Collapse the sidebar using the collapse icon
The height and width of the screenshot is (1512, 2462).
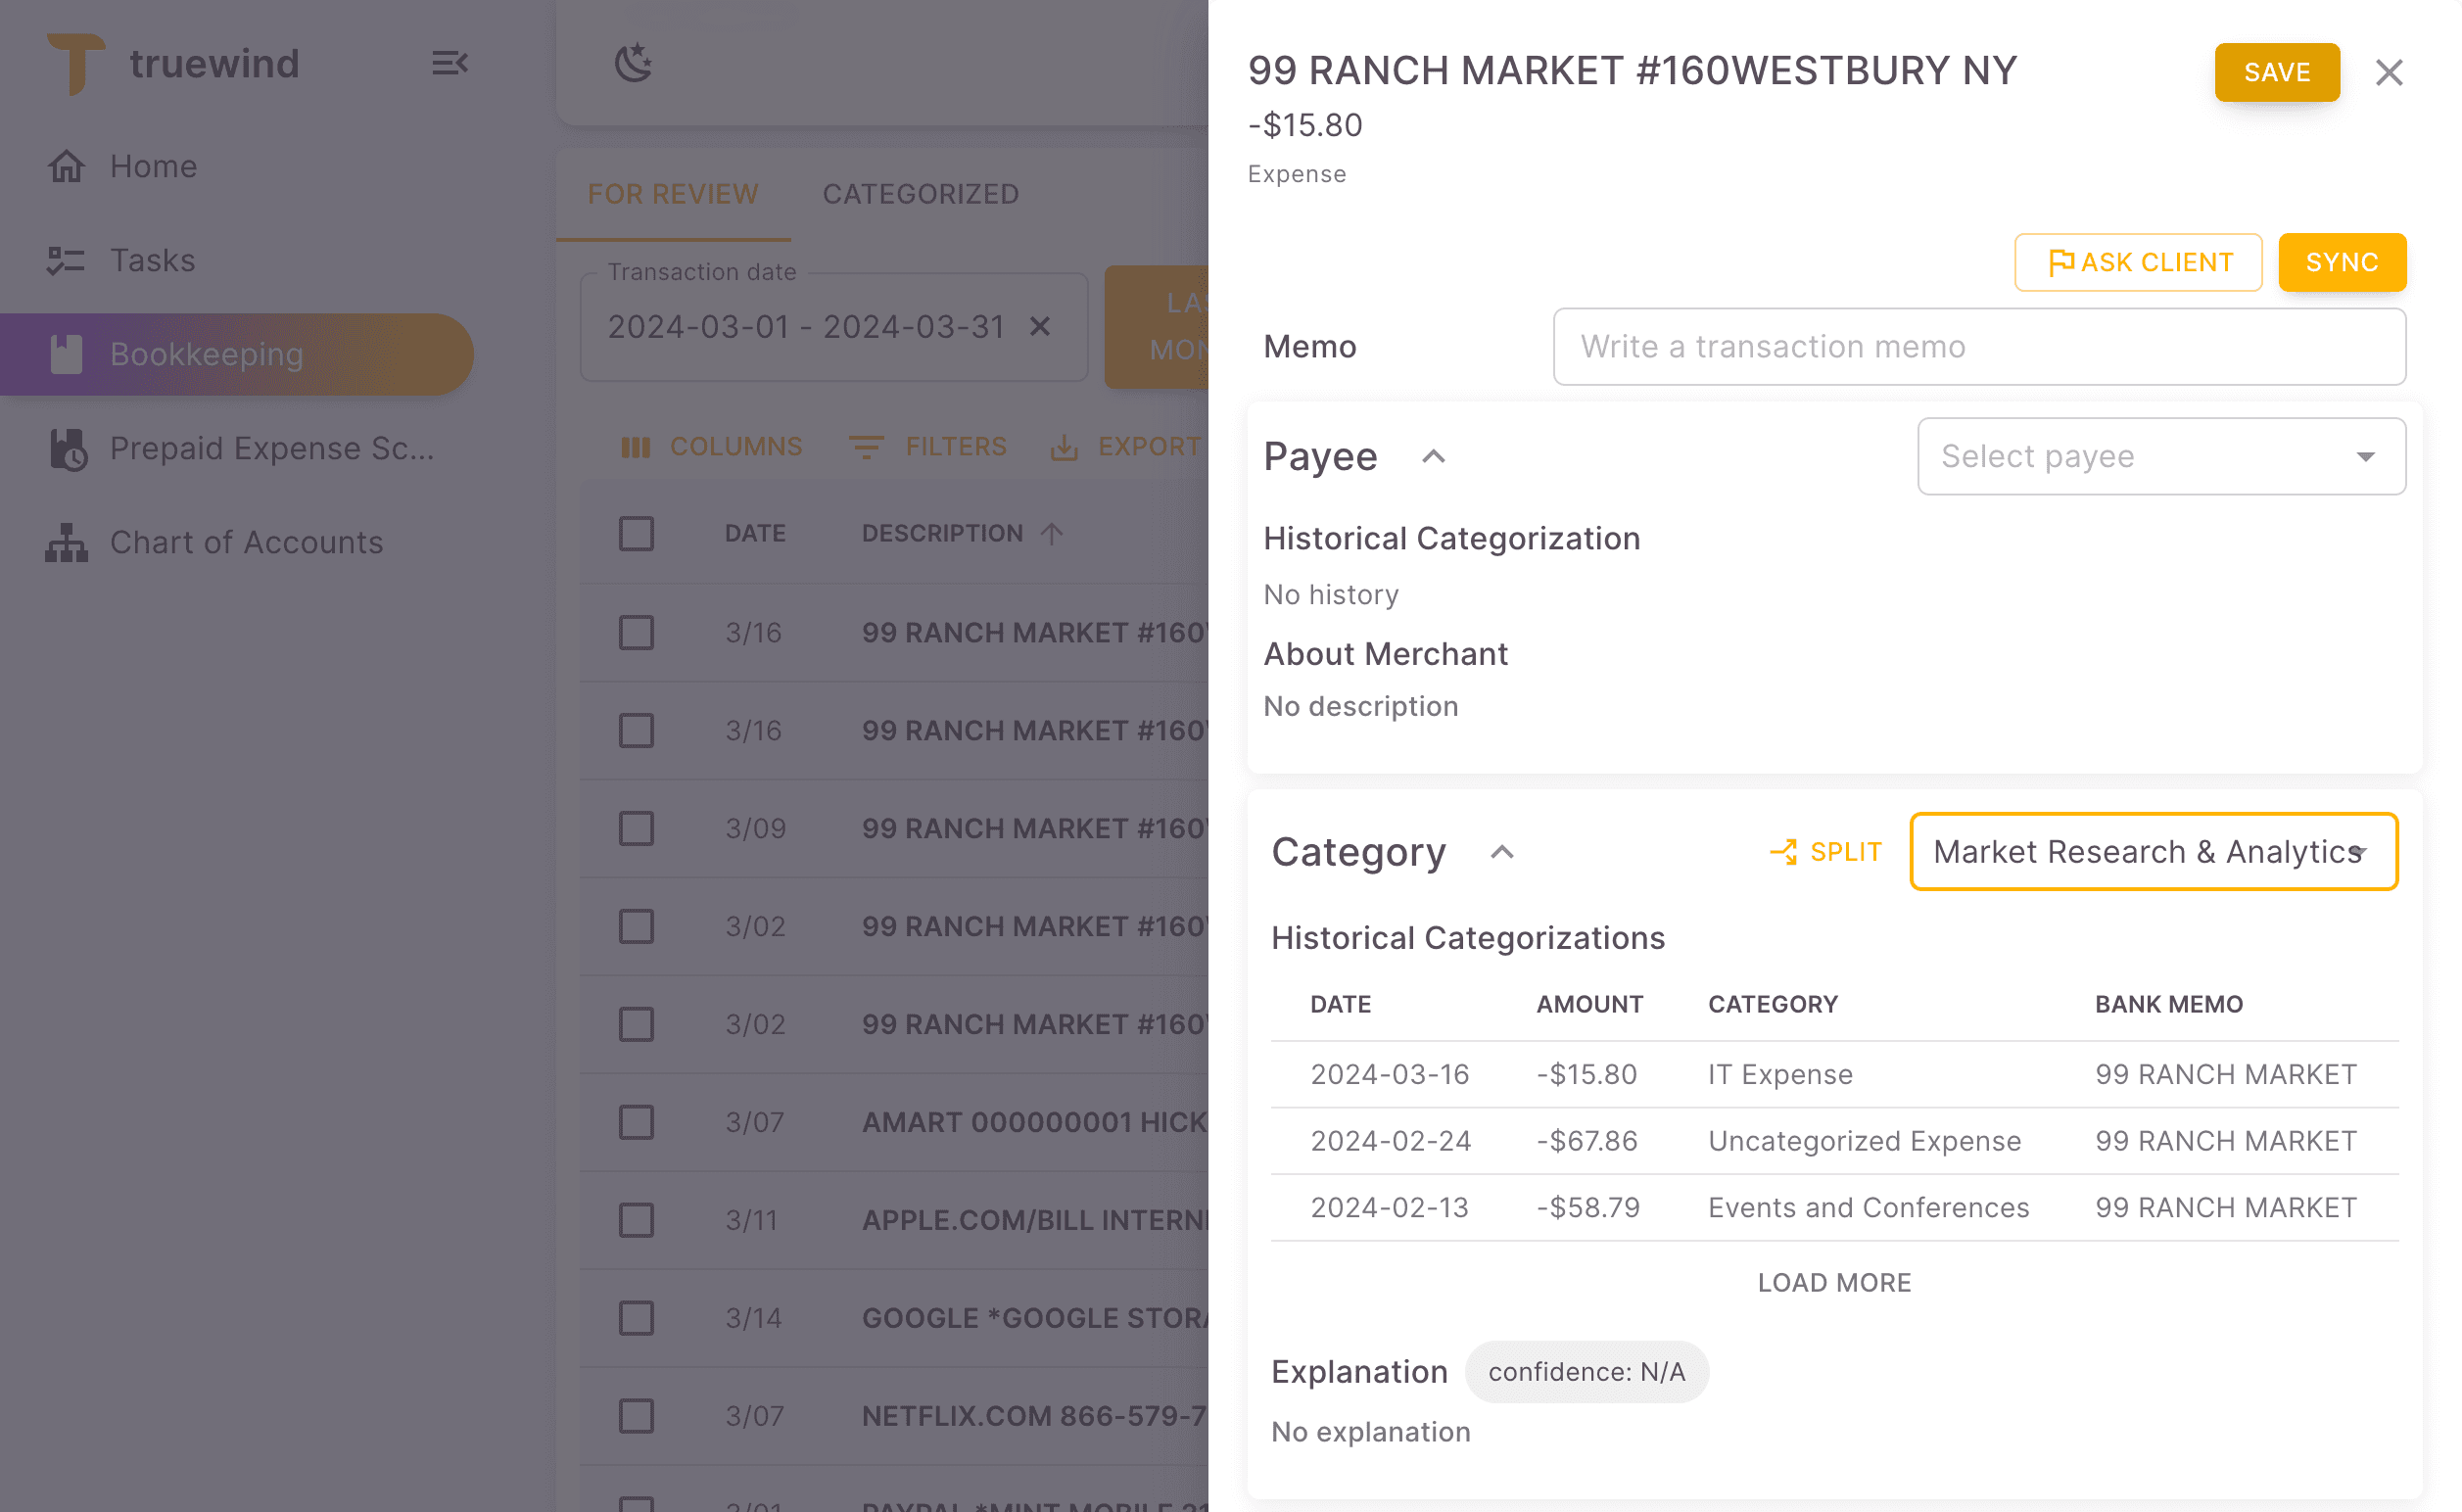[x=449, y=63]
